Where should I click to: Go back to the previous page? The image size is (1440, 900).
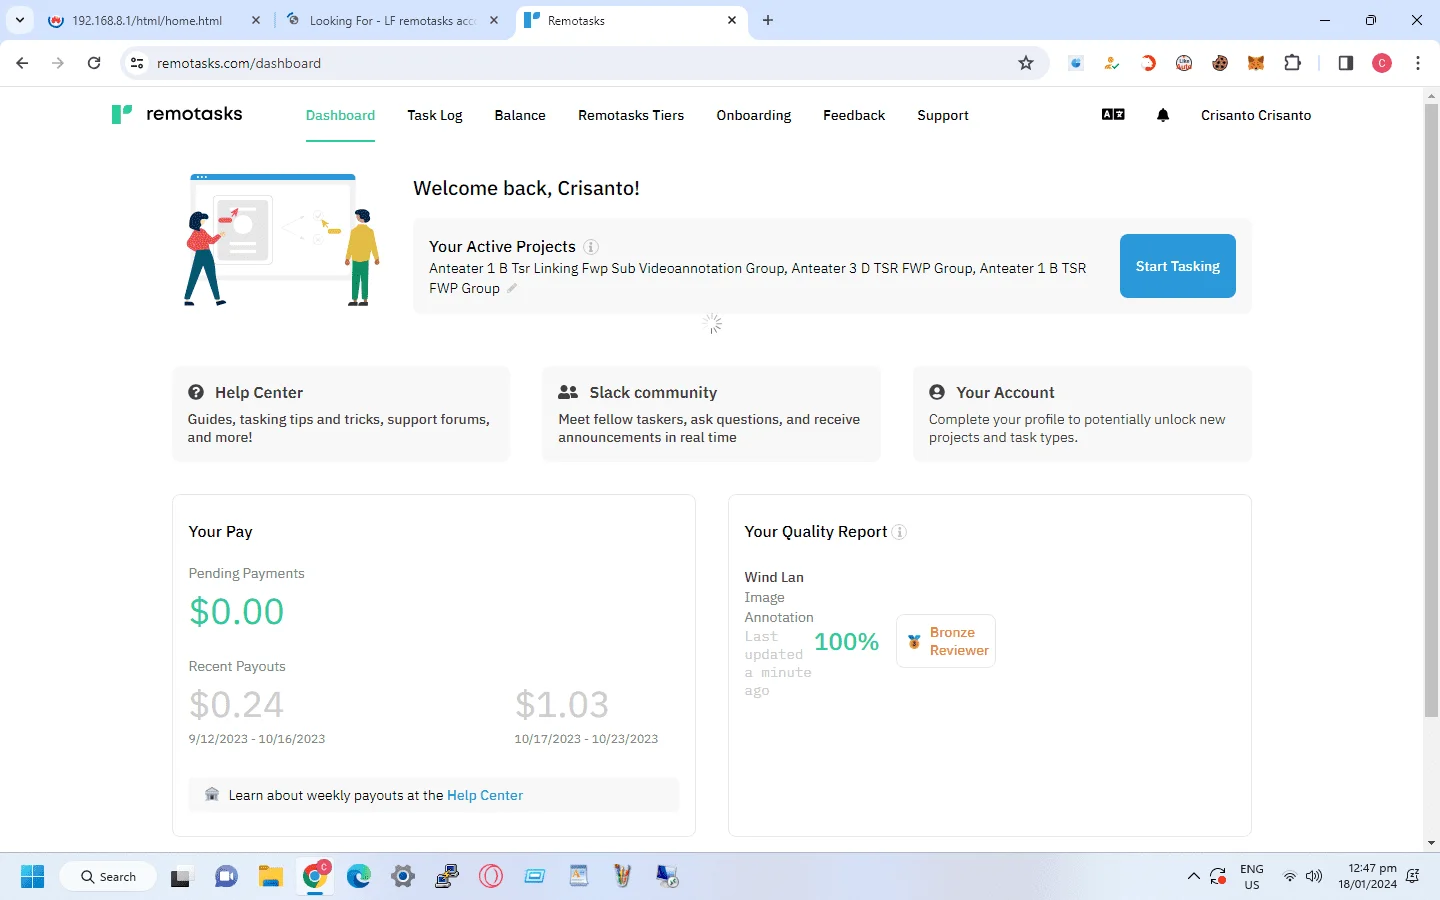click(x=22, y=63)
